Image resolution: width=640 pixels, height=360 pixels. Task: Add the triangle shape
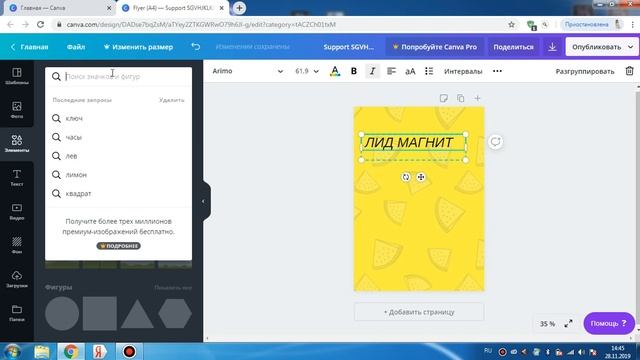138,314
